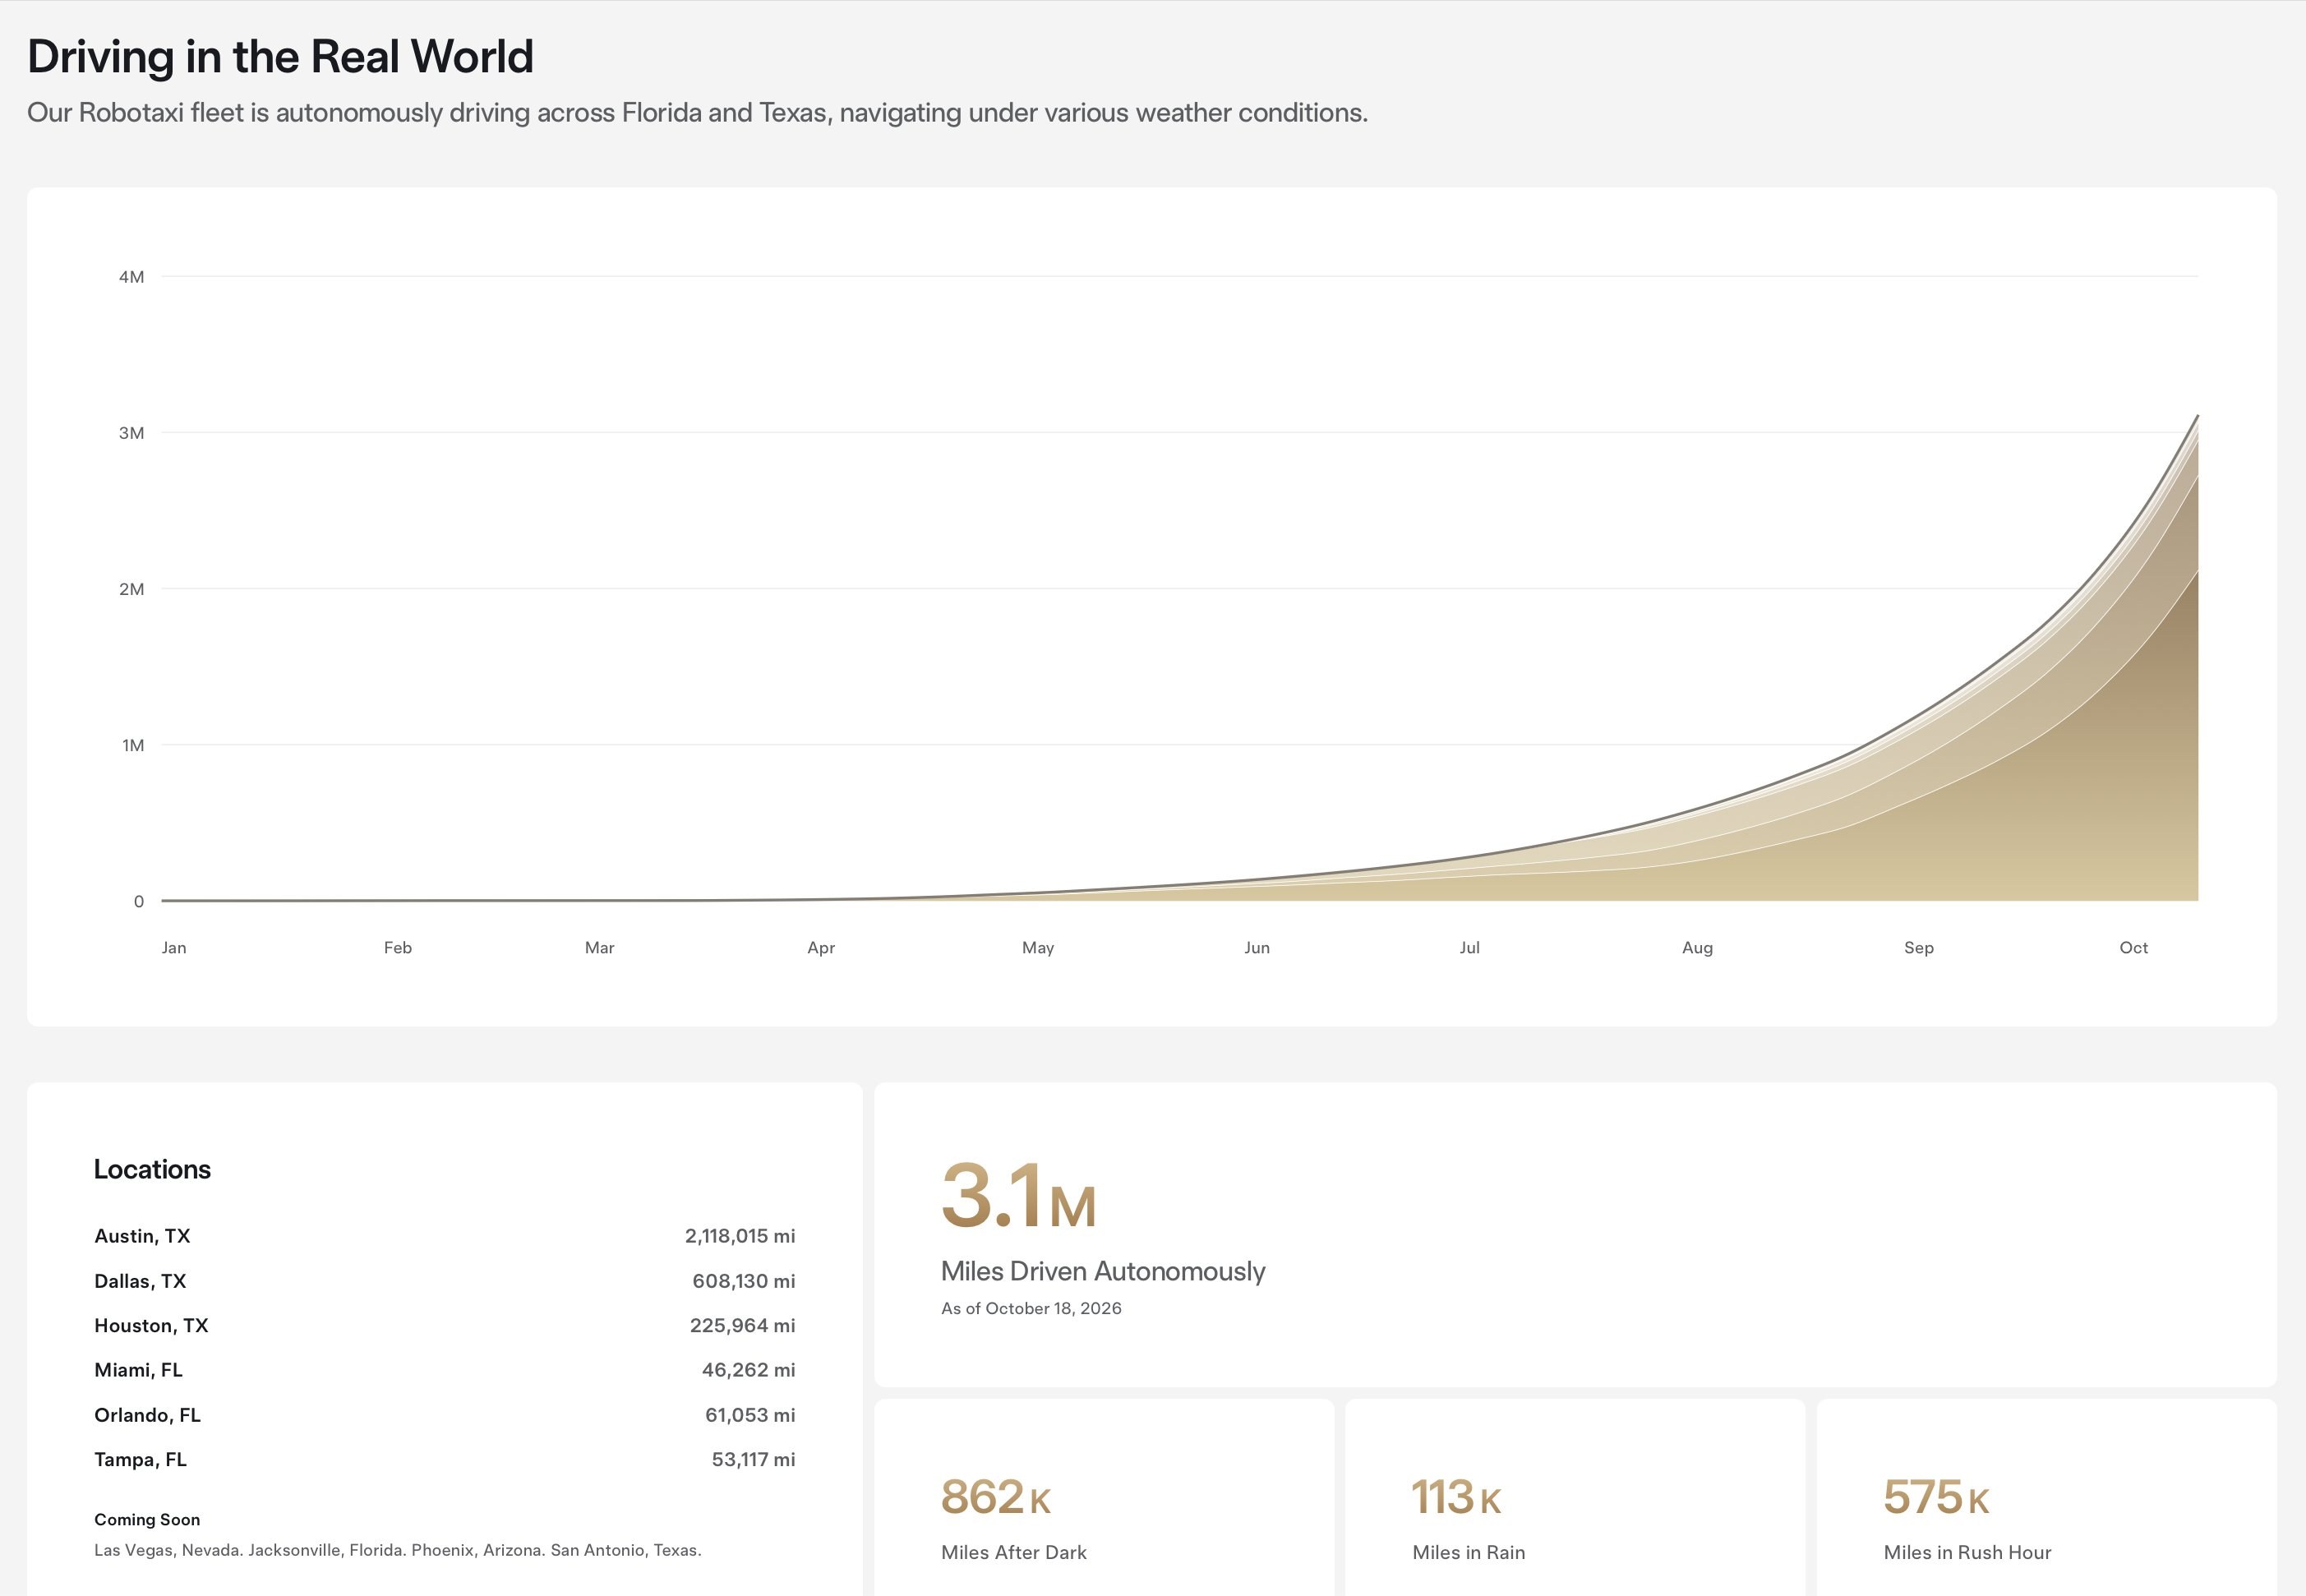
Task: Click the 61,053 mi value
Action: point(750,1415)
